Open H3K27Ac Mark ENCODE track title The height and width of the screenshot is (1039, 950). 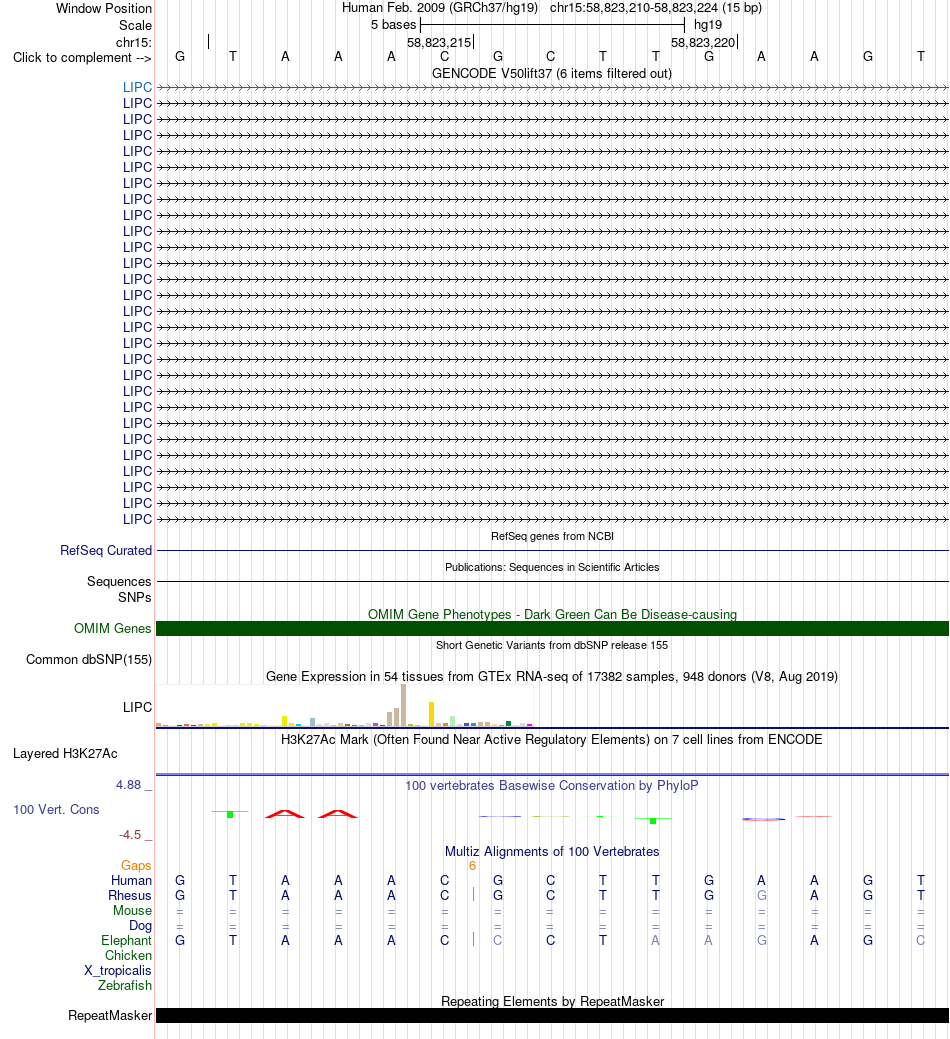point(552,739)
